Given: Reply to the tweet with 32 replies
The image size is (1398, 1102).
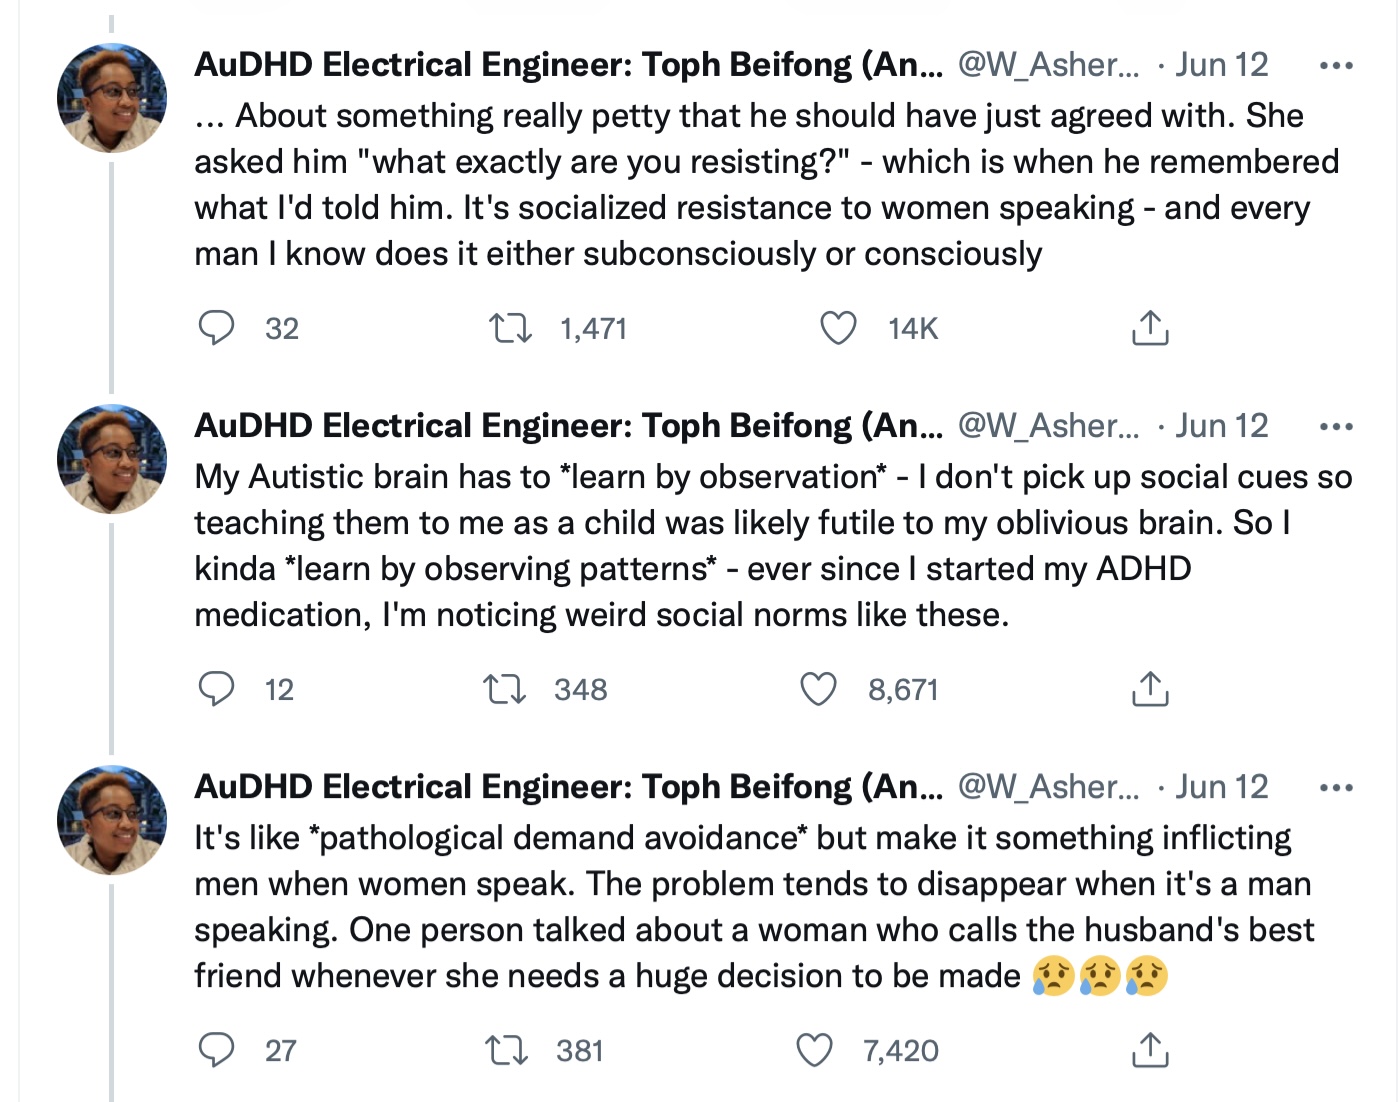Looking at the screenshot, I should pos(216,328).
